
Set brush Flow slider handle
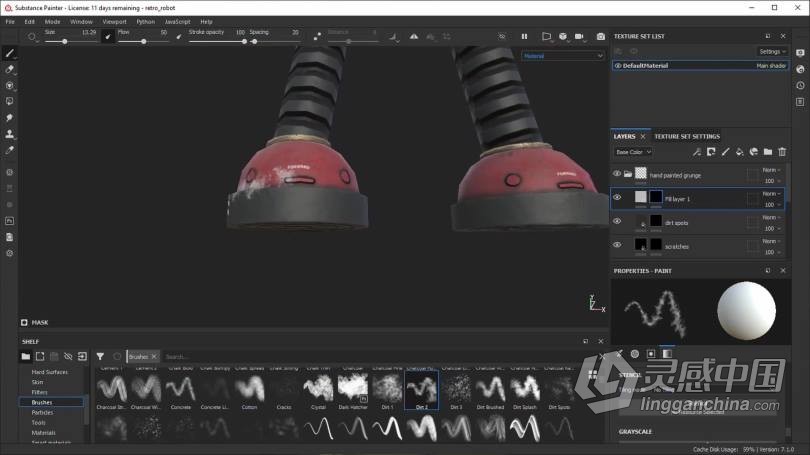[x=144, y=41]
